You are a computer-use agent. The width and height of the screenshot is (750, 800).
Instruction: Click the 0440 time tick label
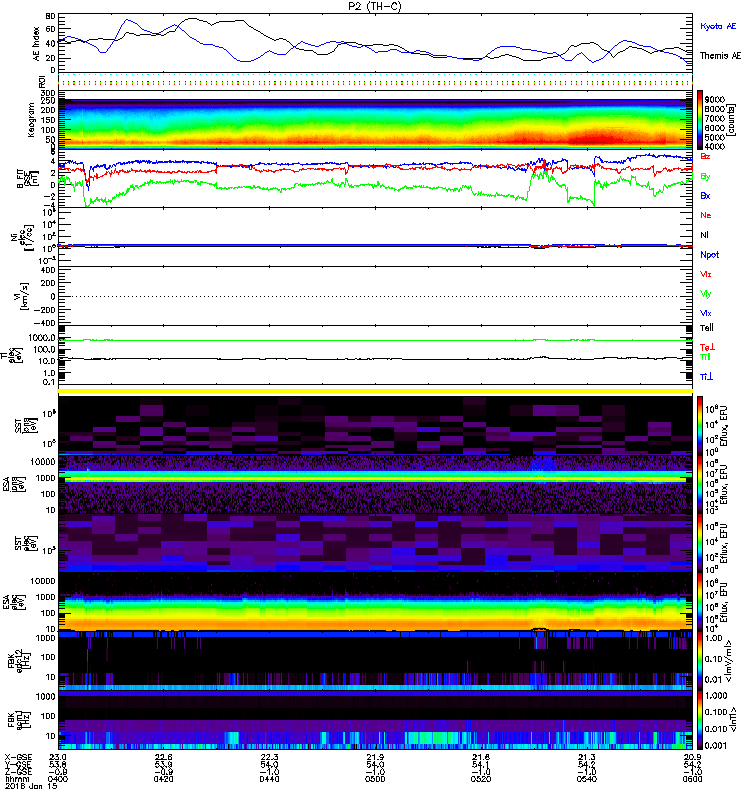269,779
